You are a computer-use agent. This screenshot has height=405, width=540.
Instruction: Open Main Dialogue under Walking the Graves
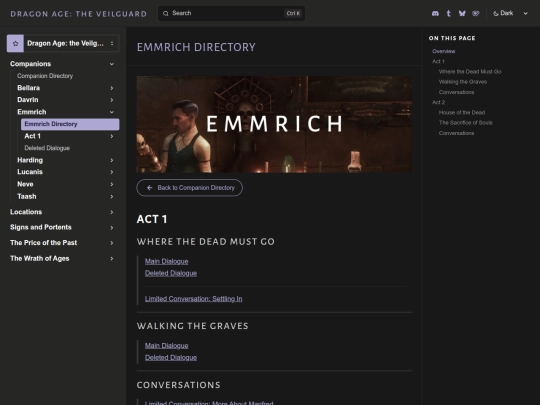click(x=166, y=345)
